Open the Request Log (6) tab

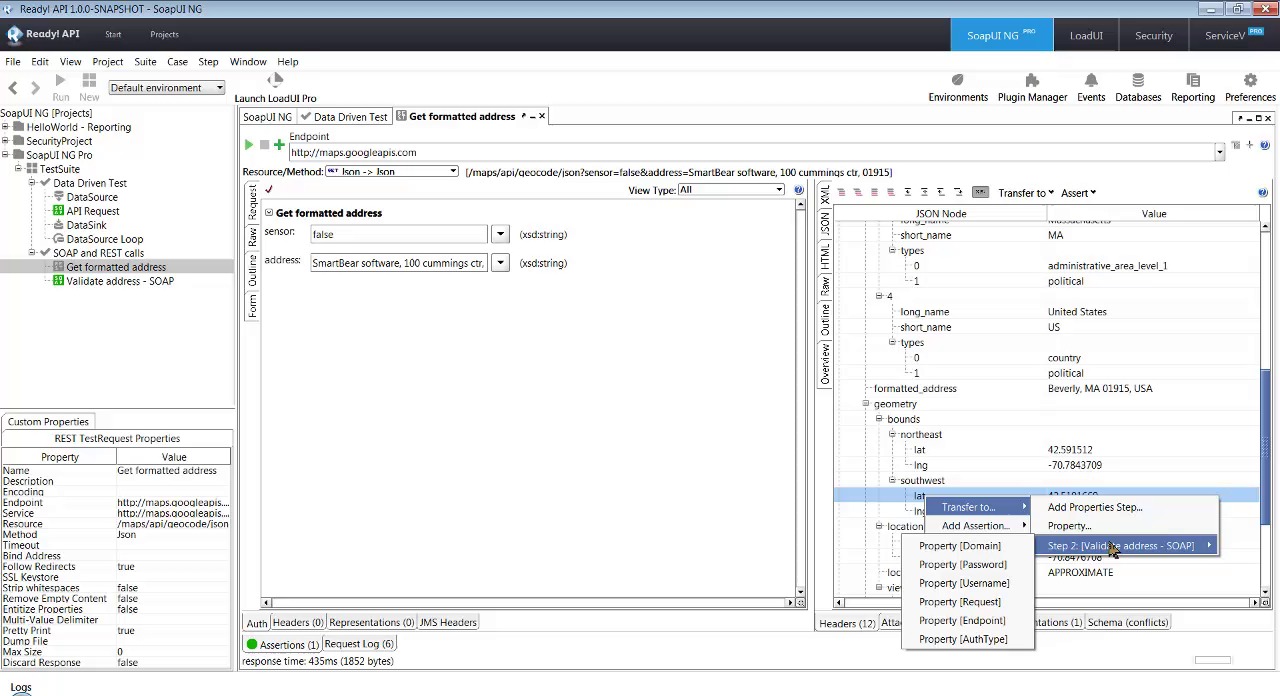pyautogui.click(x=358, y=644)
